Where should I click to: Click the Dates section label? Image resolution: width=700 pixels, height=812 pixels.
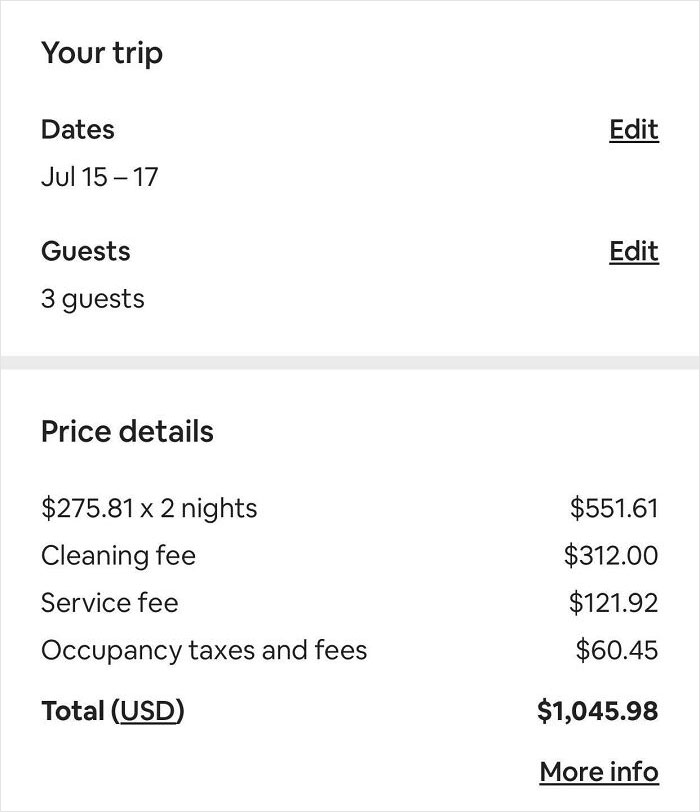coord(77,129)
